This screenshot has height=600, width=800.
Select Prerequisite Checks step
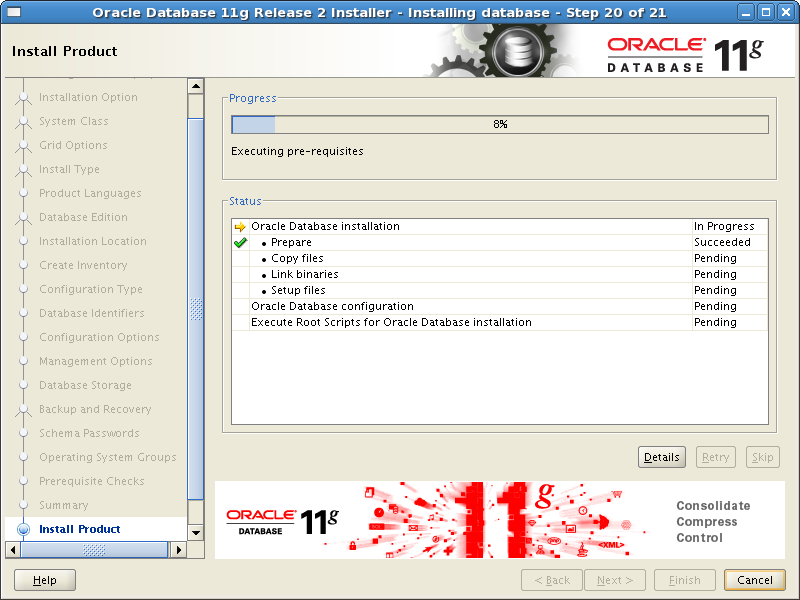coord(92,481)
